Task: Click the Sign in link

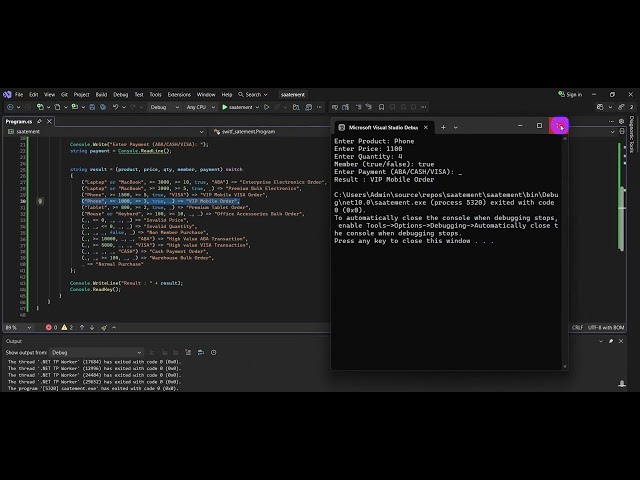Action: 570,94
